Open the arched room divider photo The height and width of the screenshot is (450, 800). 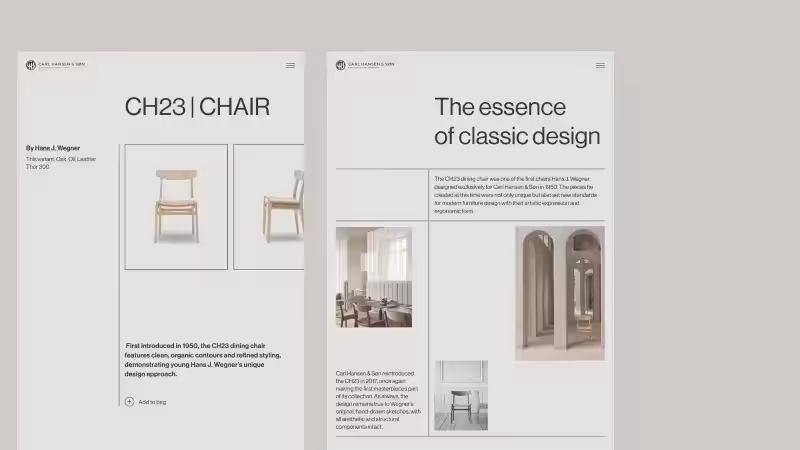click(x=560, y=293)
